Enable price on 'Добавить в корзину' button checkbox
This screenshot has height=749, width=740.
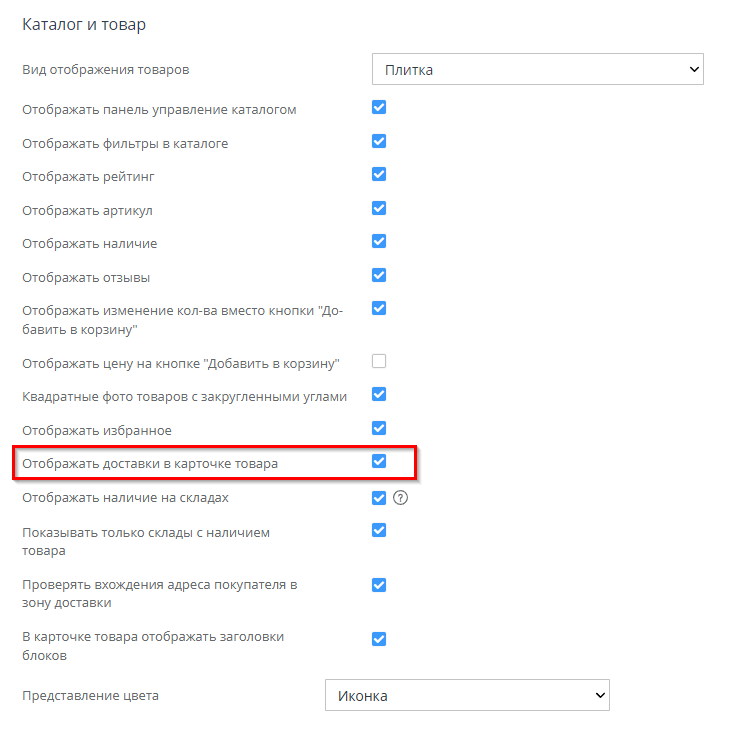tap(379, 361)
